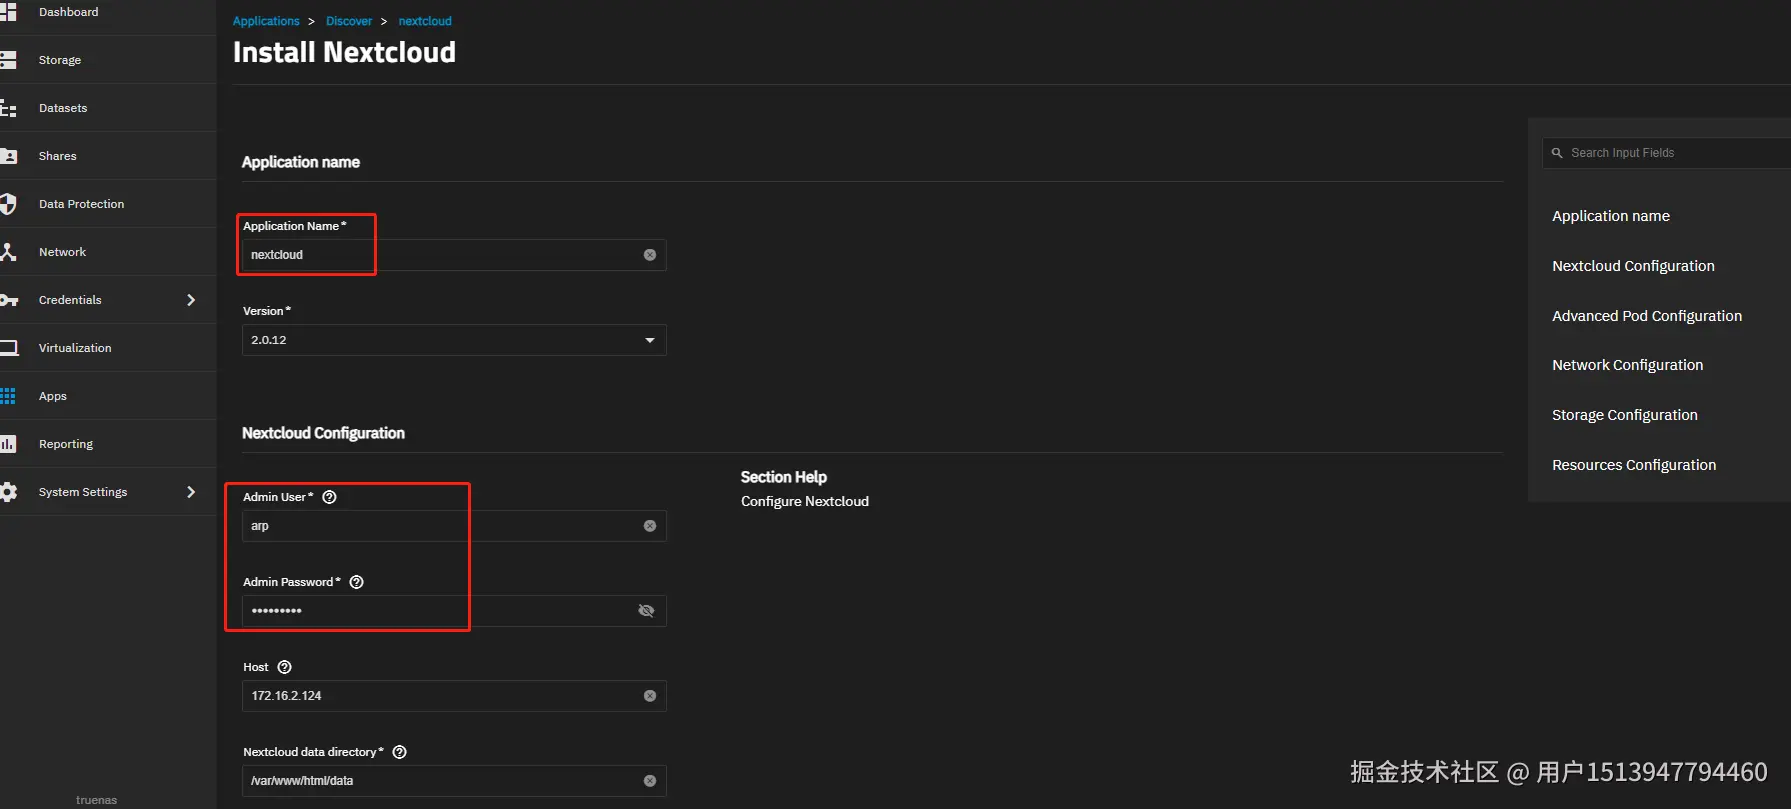Expand the System Settings submenu
The image size is (1791, 809).
(191, 492)
